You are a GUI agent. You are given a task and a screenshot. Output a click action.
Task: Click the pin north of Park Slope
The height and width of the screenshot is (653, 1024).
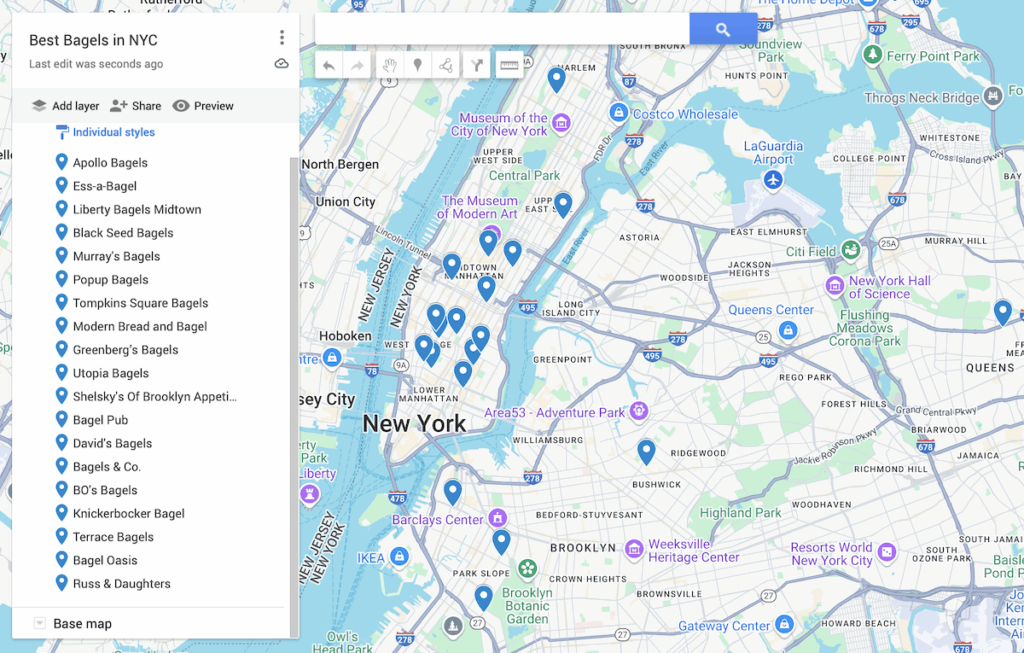(501, 542)
